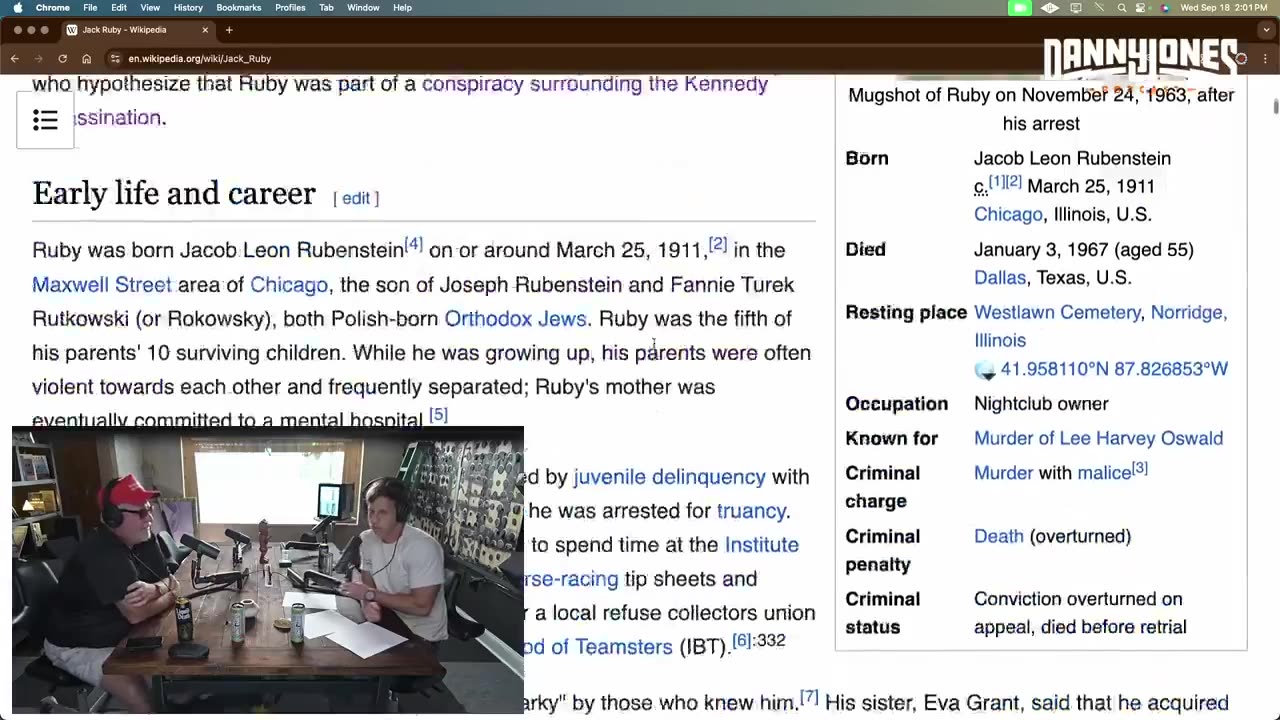The height and width of the screenshot is (720, 1280).
Task: Open the Dallas link in infobox
Action: point(1000,277)
